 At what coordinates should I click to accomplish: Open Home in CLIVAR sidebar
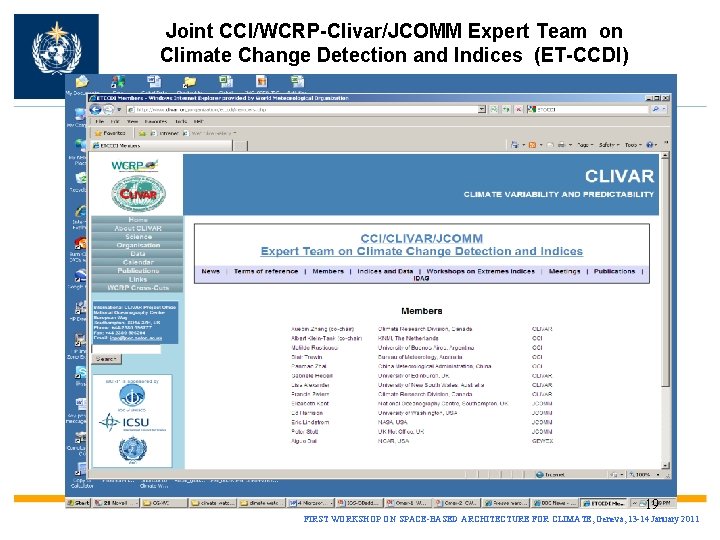[137, 219]
